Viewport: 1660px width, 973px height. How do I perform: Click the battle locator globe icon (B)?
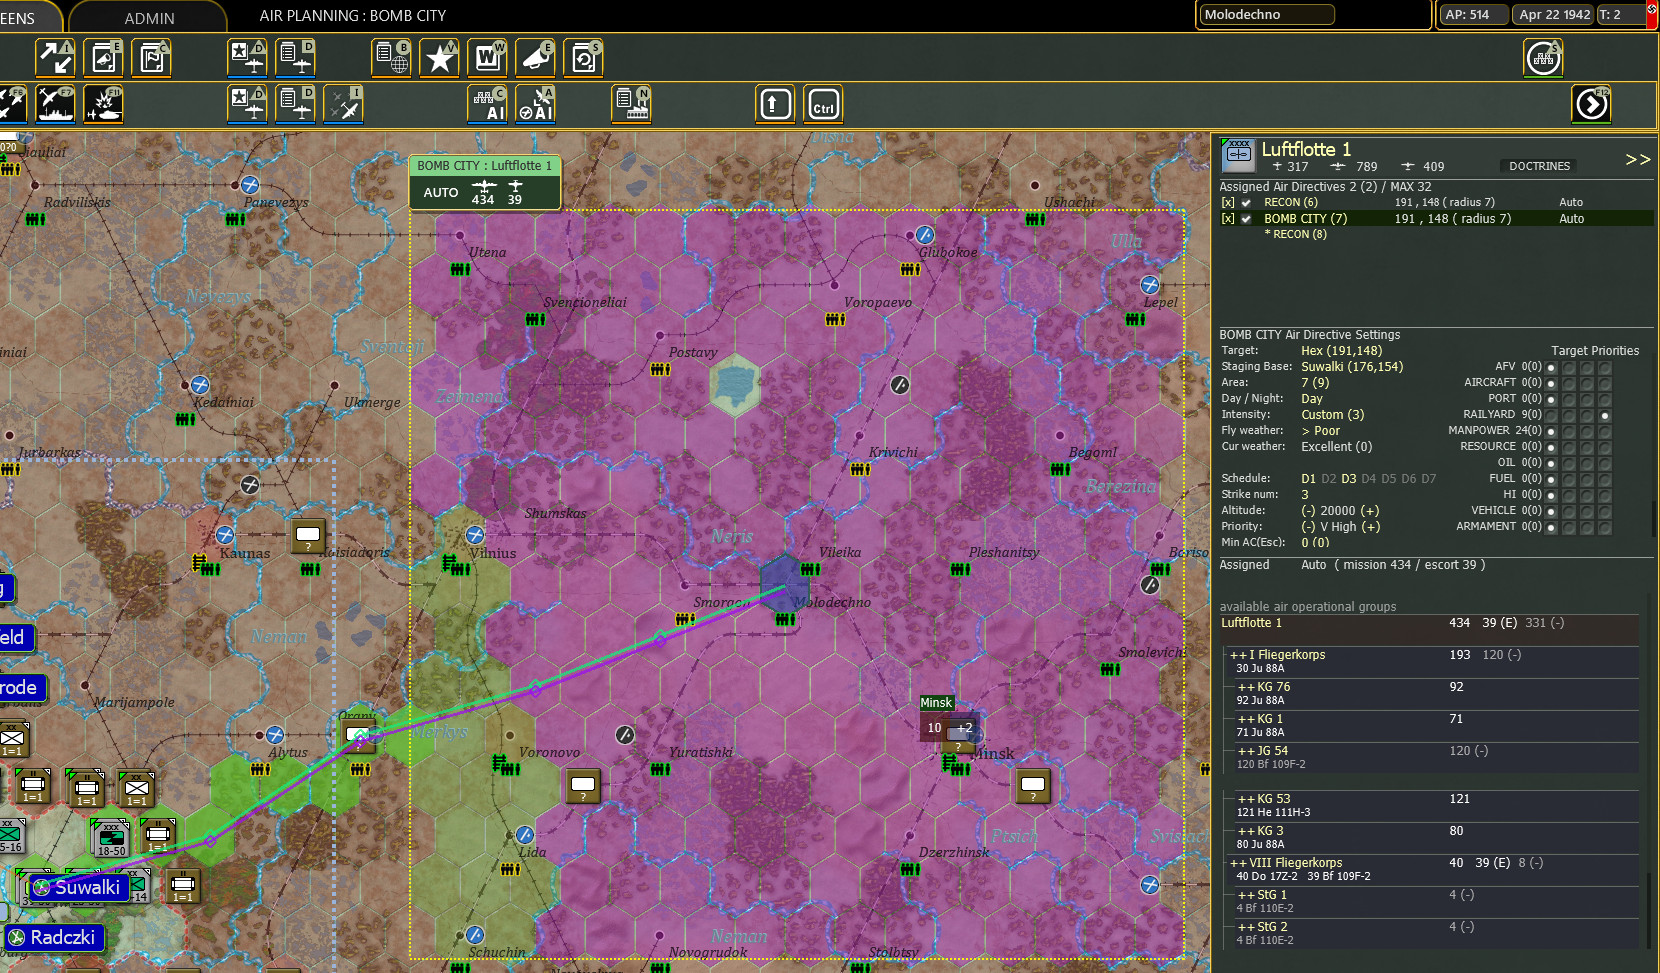point(391,58)
